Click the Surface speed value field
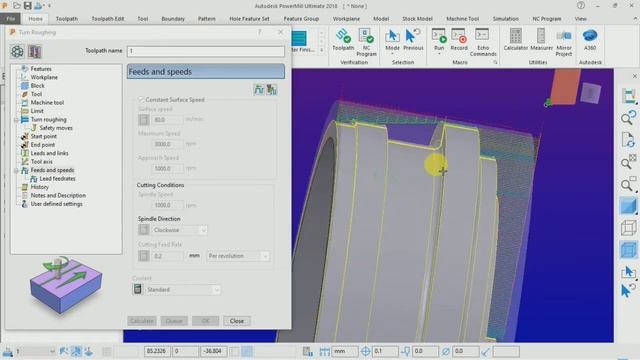The width and height of the screenshot is (640, 360). coord(167,120)
